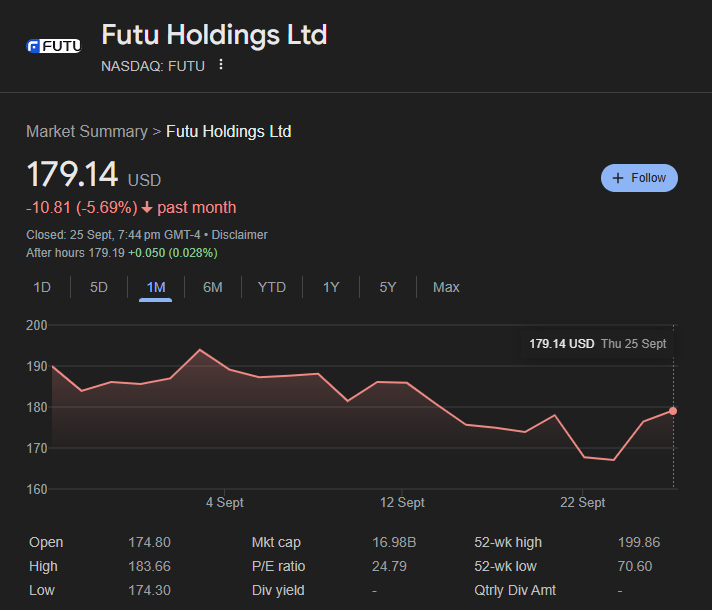Click the 179.14 current price
Screen dimensions: 712x610
tap(73, 174)
